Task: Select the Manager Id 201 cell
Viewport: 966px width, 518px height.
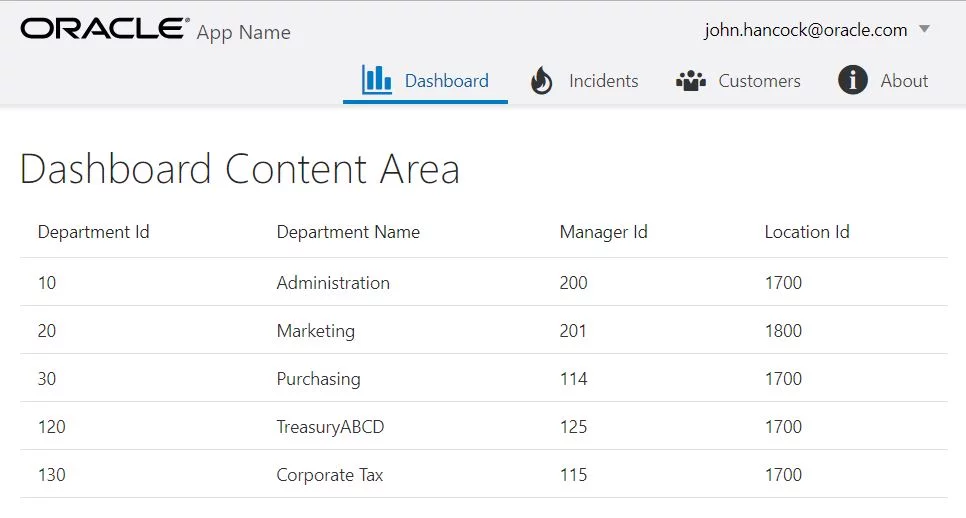Action: point(573,331)
